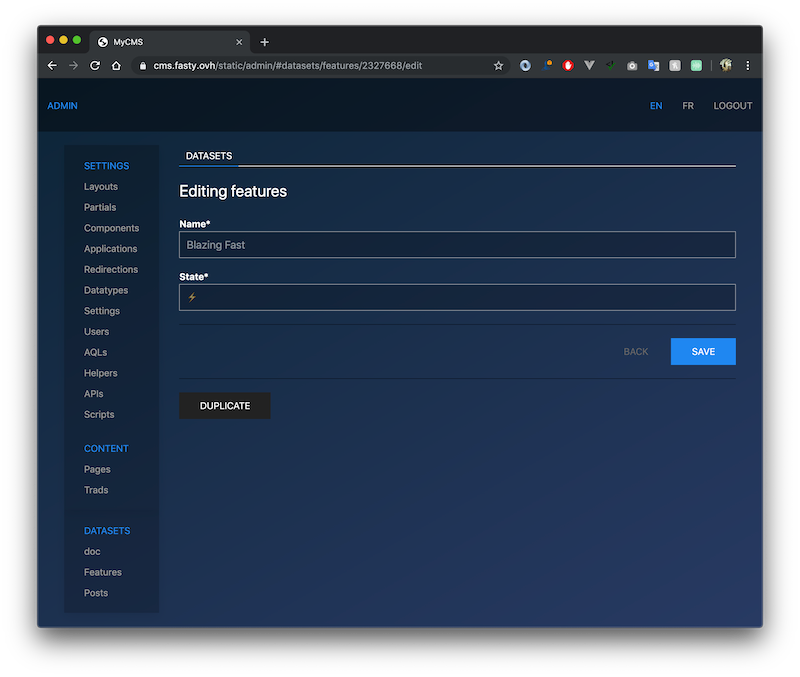Screen dimensions: 800x677
Task: Switch to the DATASETS tab
Action: 209,156
